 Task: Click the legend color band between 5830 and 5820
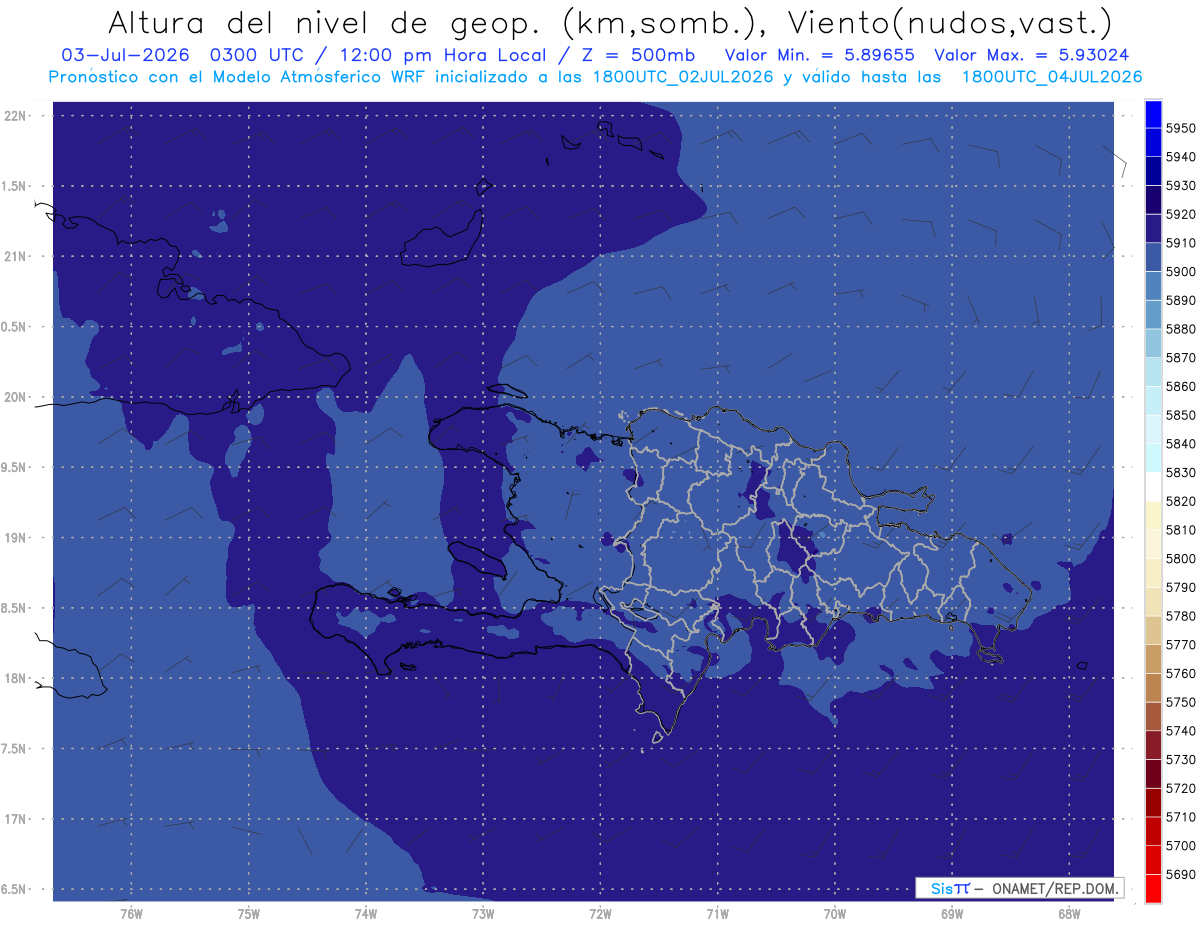point(1153,486)
